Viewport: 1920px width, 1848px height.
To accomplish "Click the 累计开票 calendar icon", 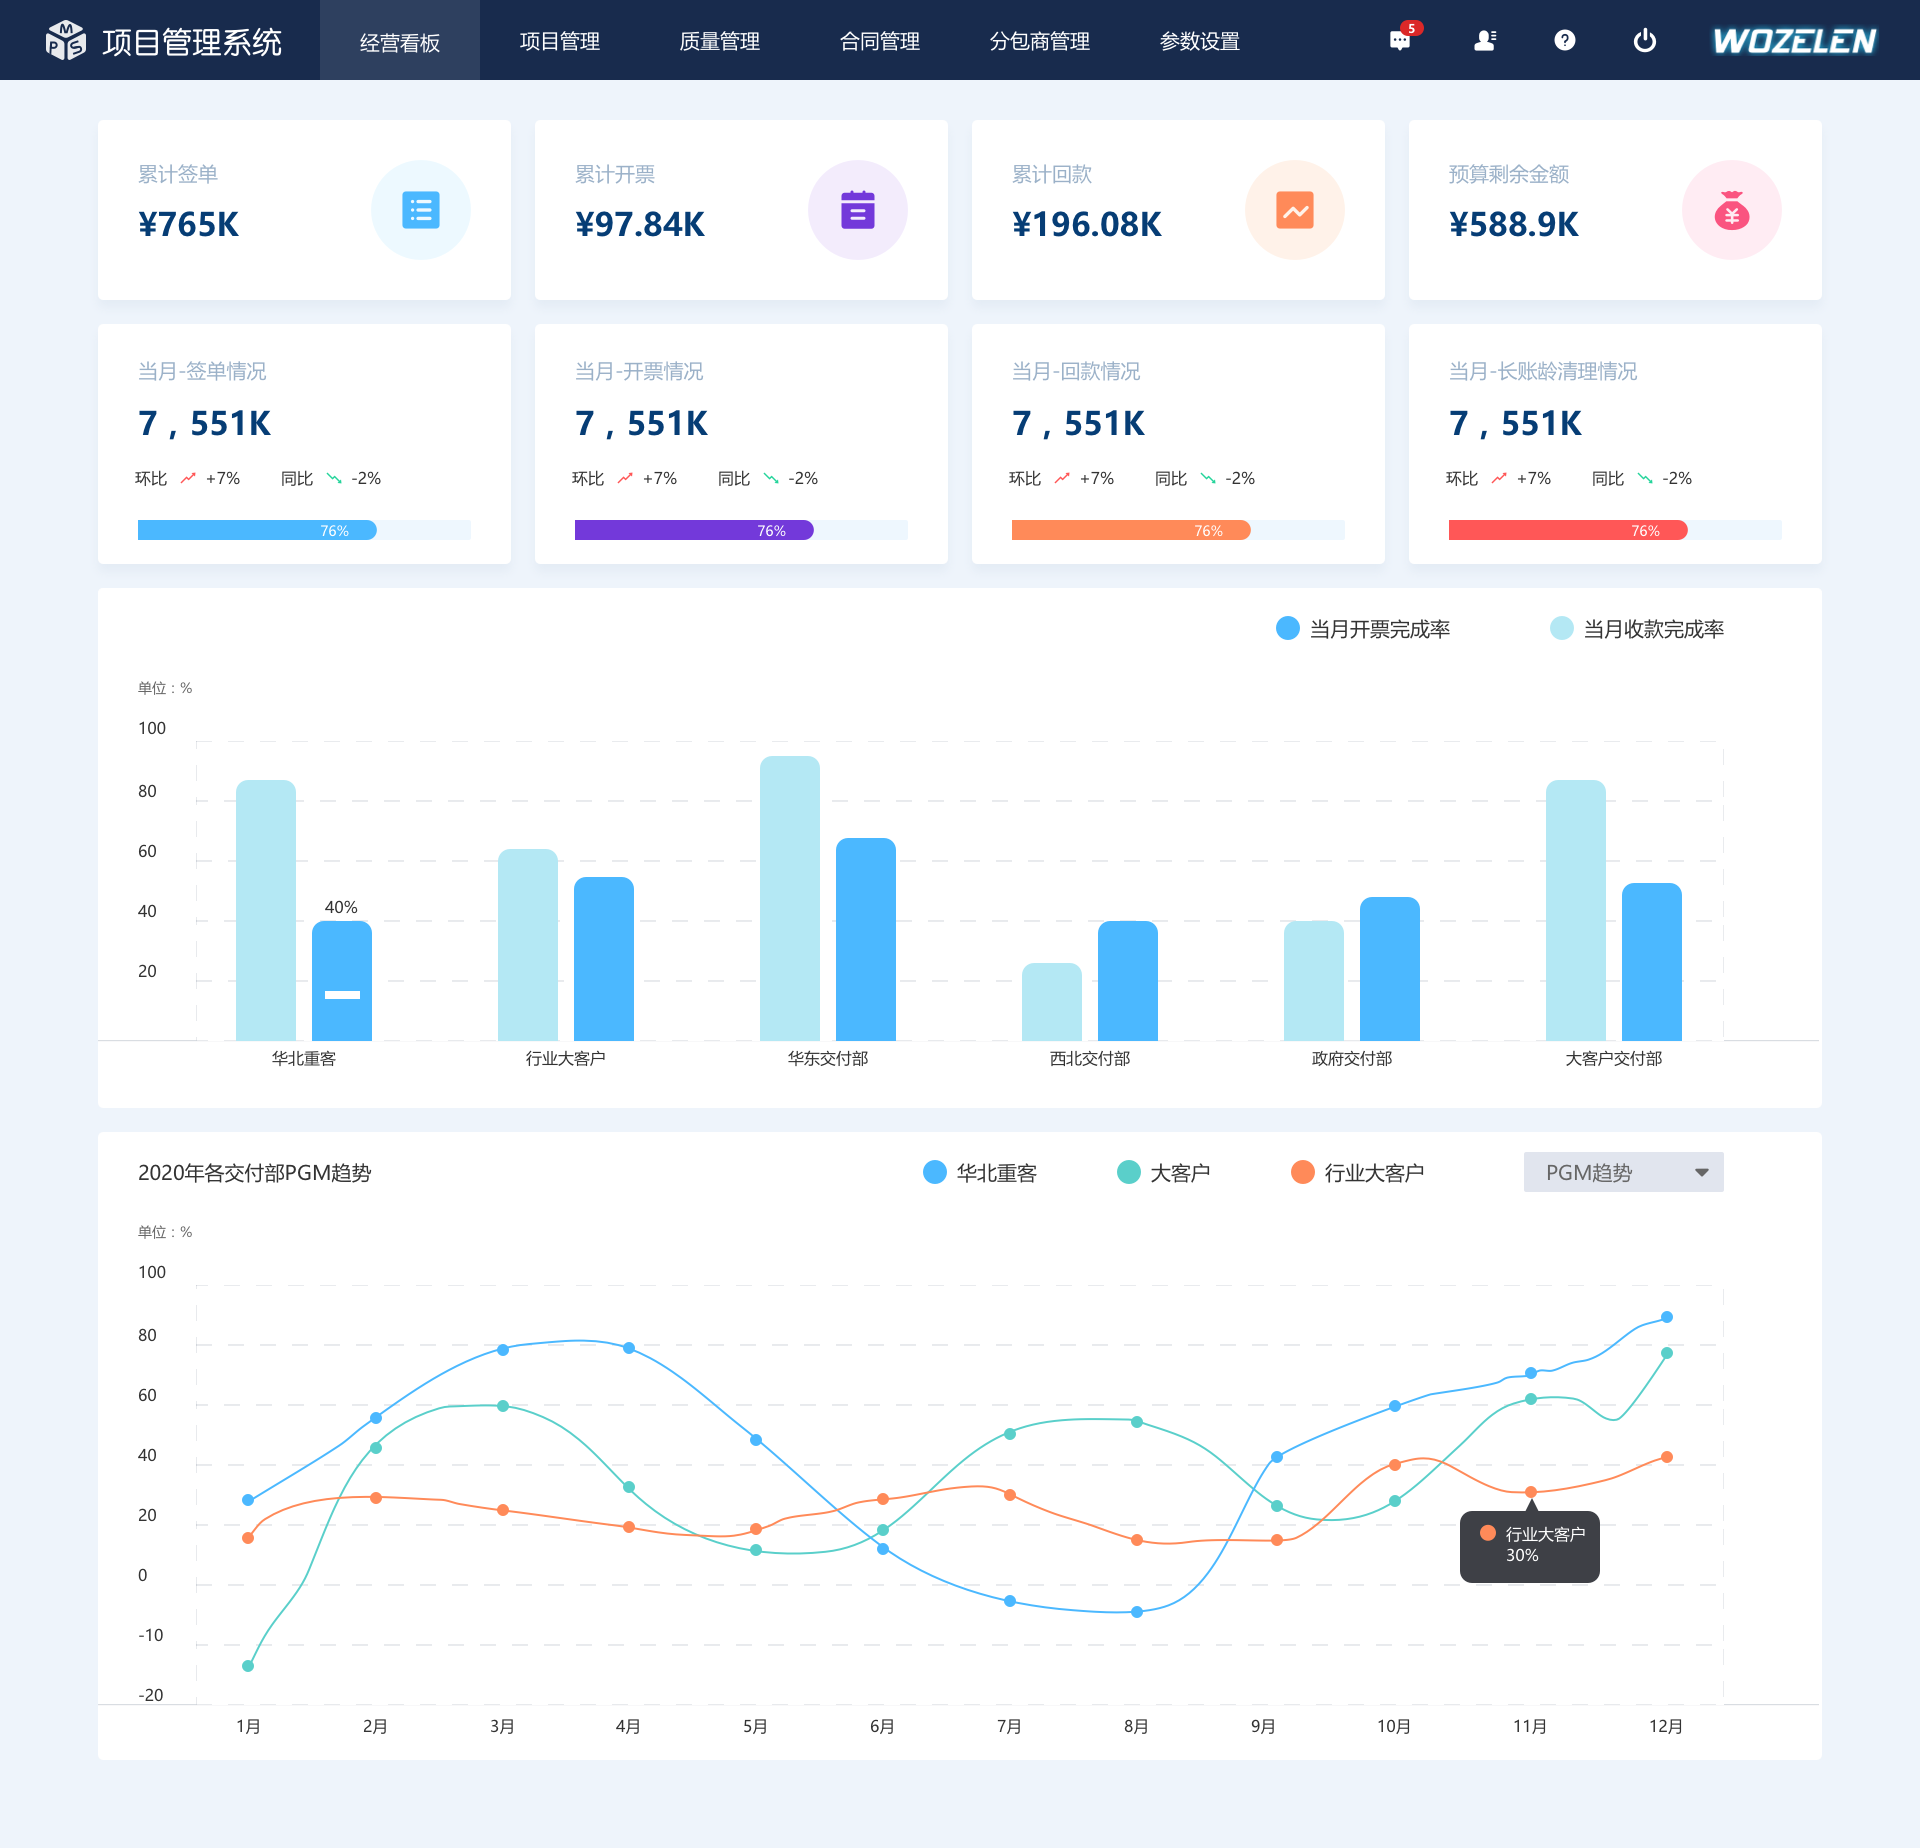I will pyautogui.click(x=858, y=210).
